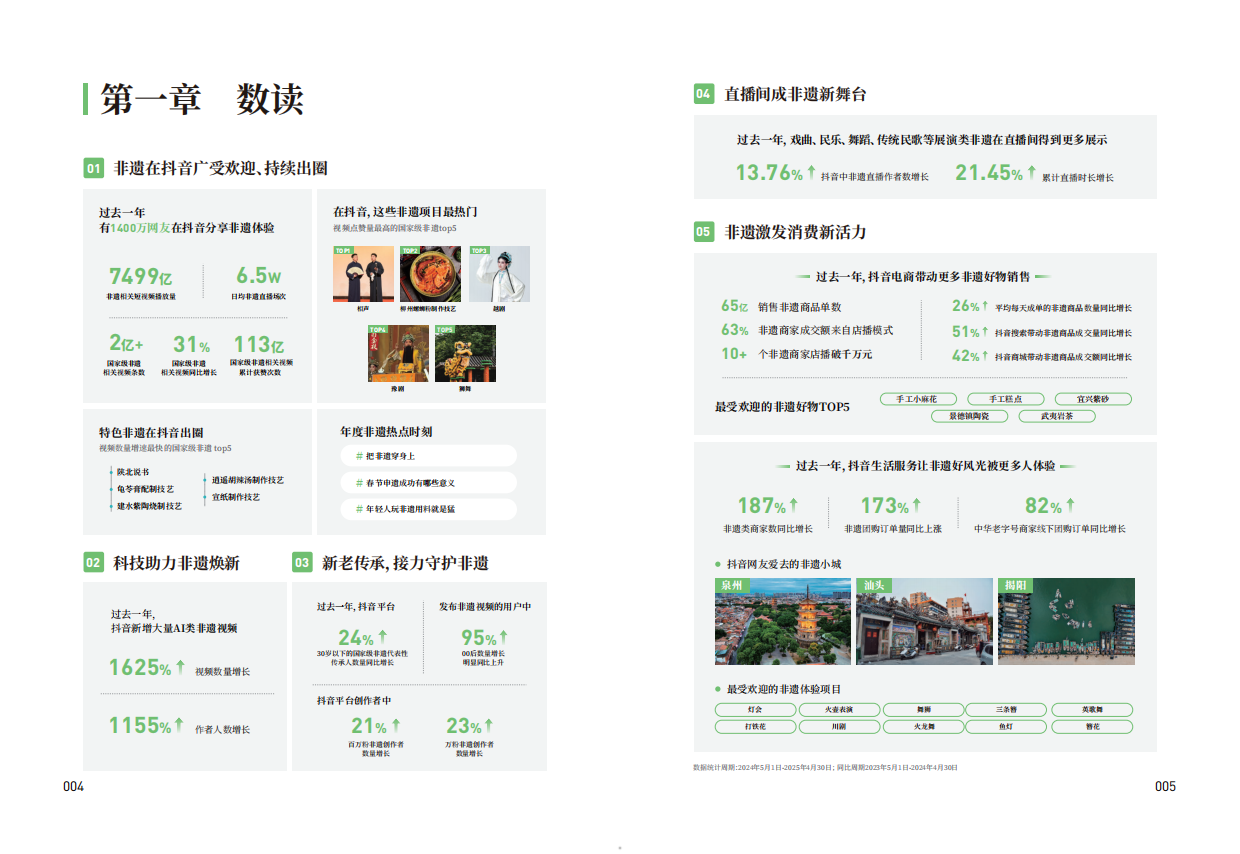Image resolution: width=1240 pixels, height=854 pixels.
Task: Select the hashtag 春节申遗成功有哪些意义
Action: click(429, 483)
